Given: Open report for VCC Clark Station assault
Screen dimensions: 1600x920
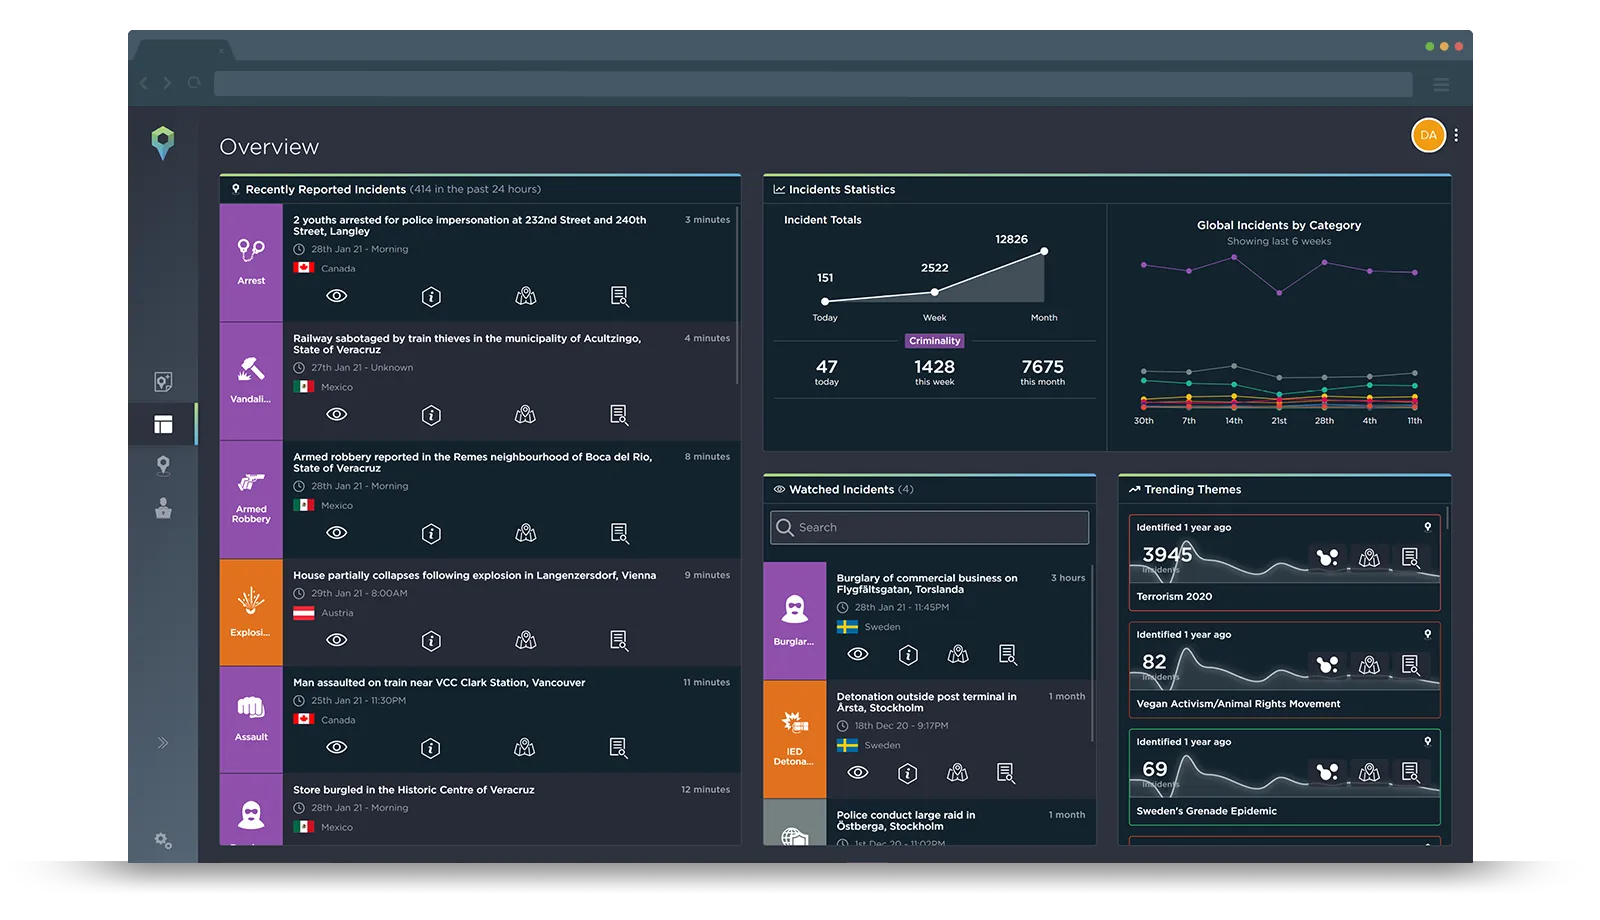Looking at the screenshot, I should pos(619,747).
